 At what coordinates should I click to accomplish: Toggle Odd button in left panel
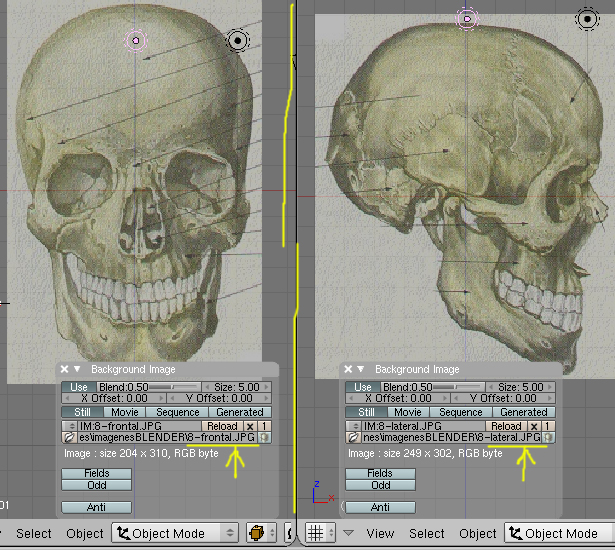(96, 485)
